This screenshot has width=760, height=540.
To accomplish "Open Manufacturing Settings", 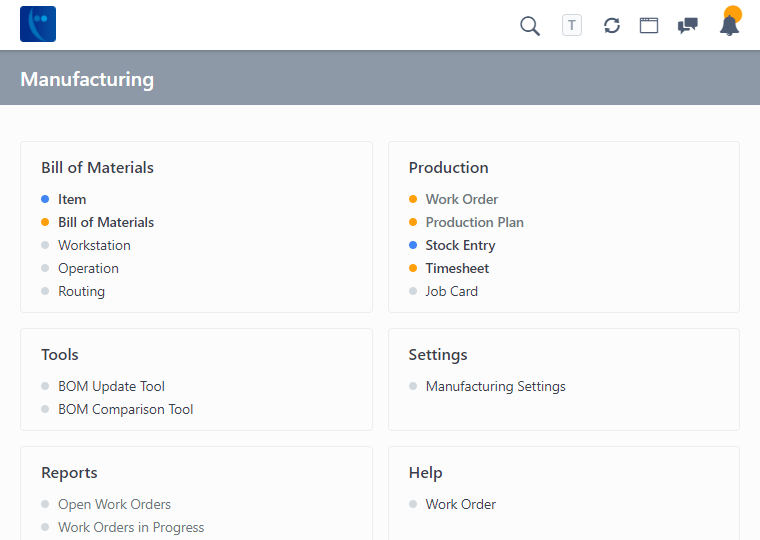I will (x=495, y=386).
